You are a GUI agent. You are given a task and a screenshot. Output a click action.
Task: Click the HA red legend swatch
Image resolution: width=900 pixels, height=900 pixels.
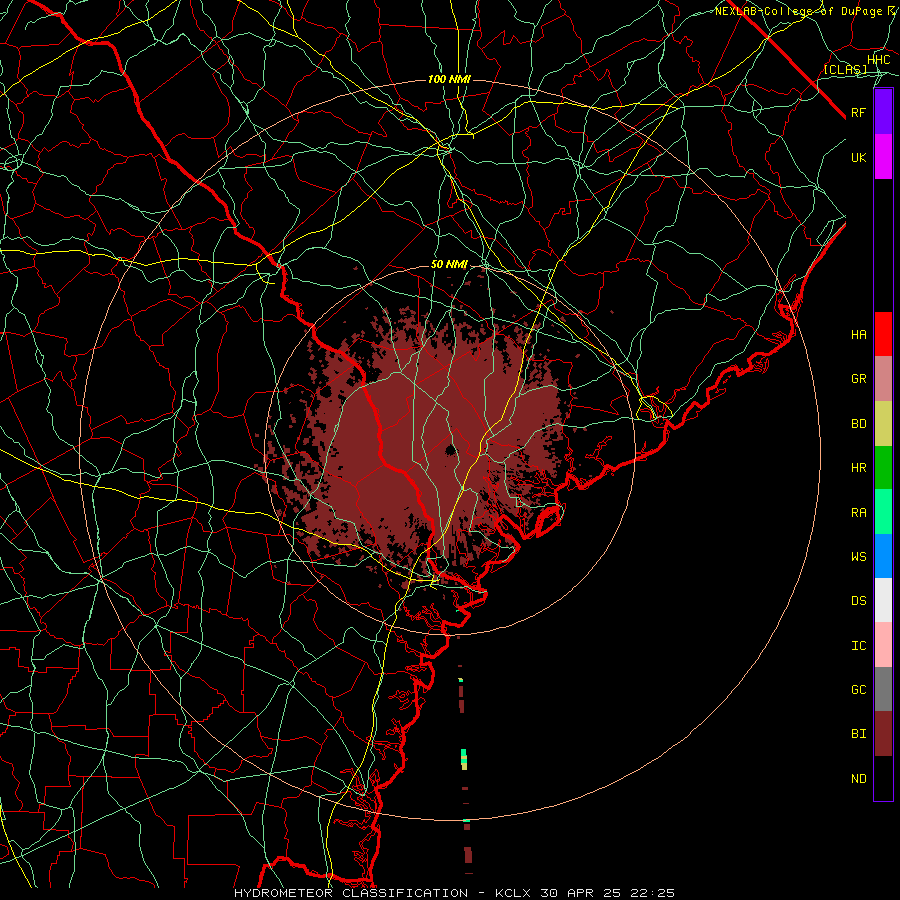(883, 334)
